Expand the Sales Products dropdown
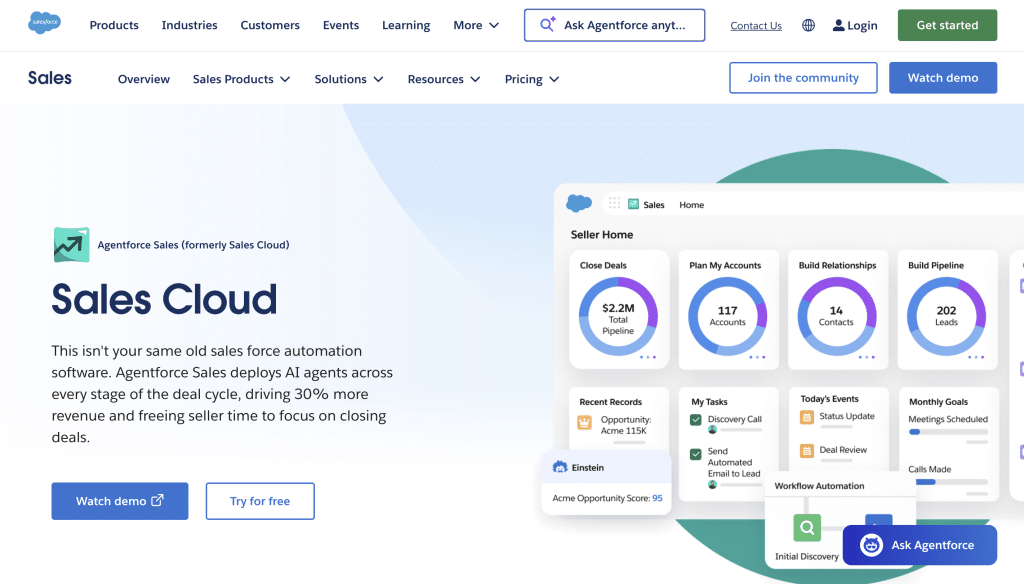 pyautogui.click(x=241, y=79)
